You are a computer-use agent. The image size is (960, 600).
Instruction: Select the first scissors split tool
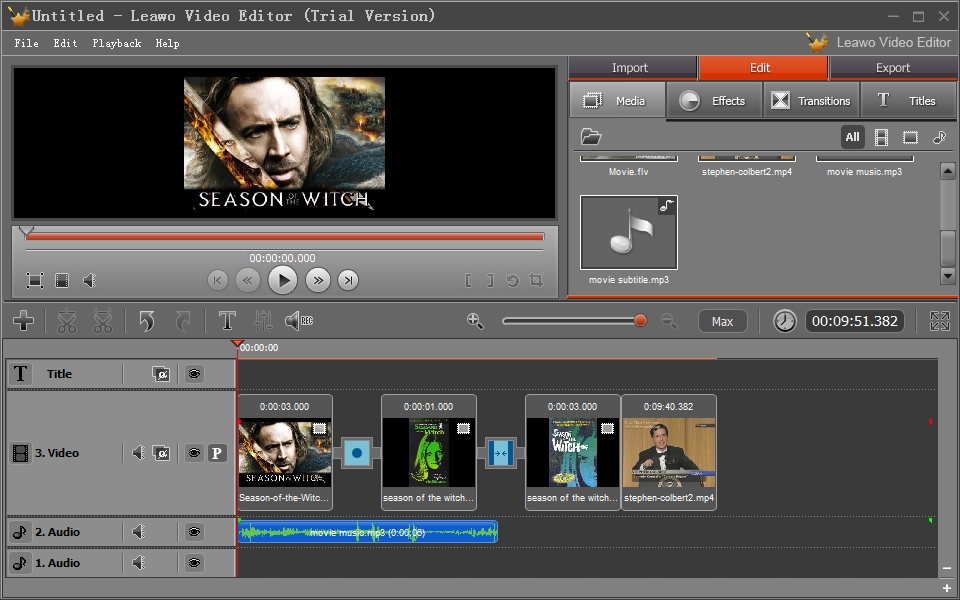[x=67, y=321]
